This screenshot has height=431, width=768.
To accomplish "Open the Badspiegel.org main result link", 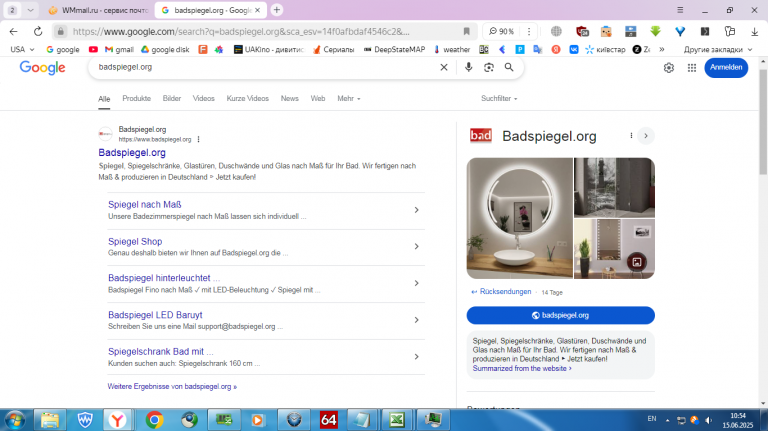I will point(132,153).
